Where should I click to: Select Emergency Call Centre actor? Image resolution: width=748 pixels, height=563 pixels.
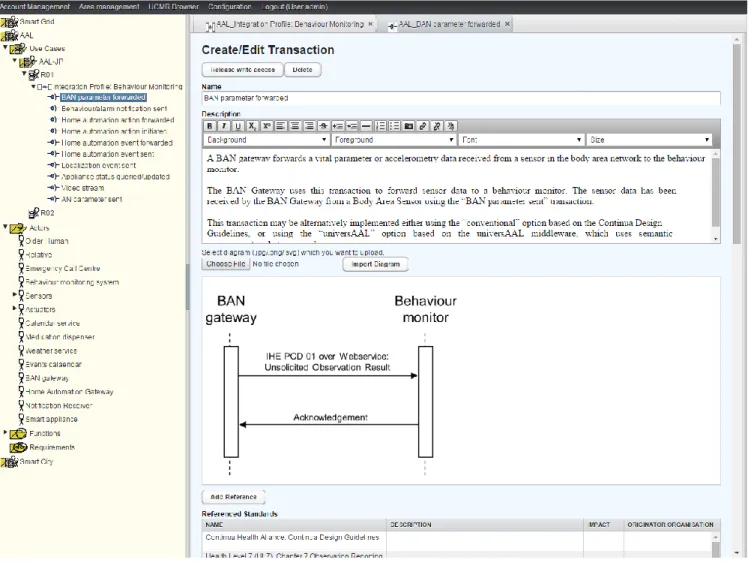[x=62, y=269]
